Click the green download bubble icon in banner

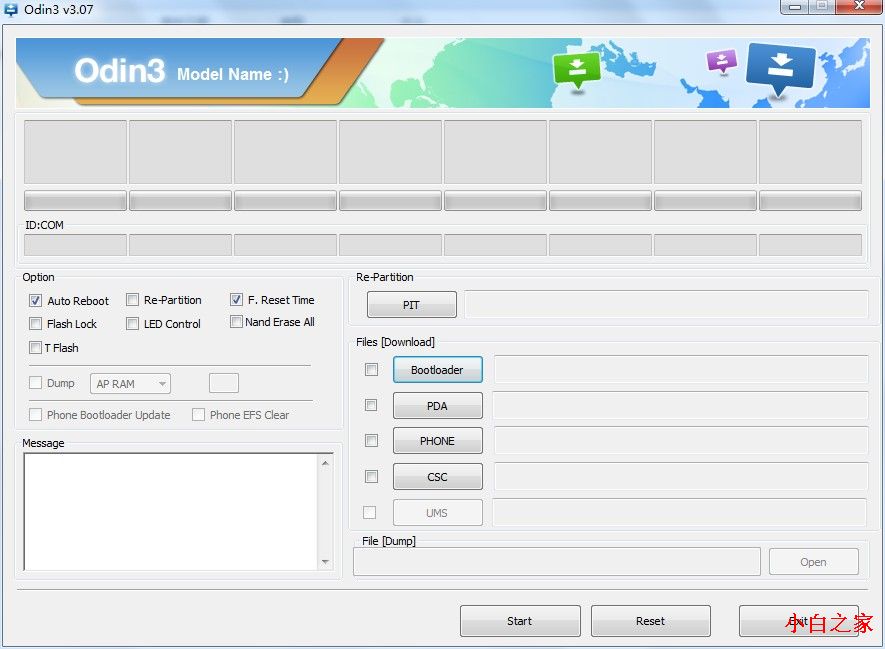coord(576,69)
